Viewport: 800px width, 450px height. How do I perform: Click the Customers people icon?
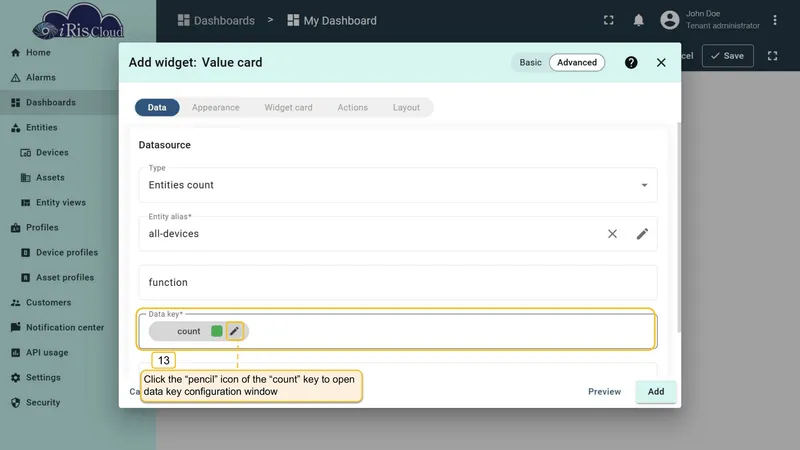[15, 303]
